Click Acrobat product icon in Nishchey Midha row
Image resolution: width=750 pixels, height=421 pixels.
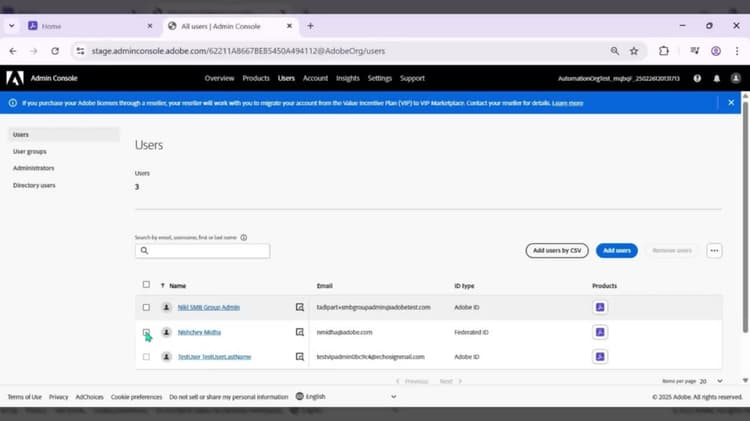click(600, 332)
